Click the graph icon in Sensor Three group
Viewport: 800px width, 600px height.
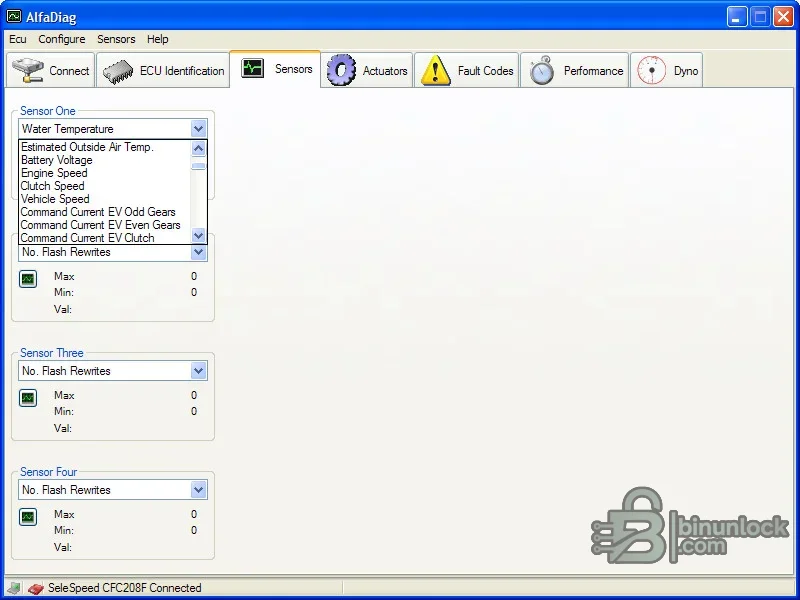click(28, 398)
